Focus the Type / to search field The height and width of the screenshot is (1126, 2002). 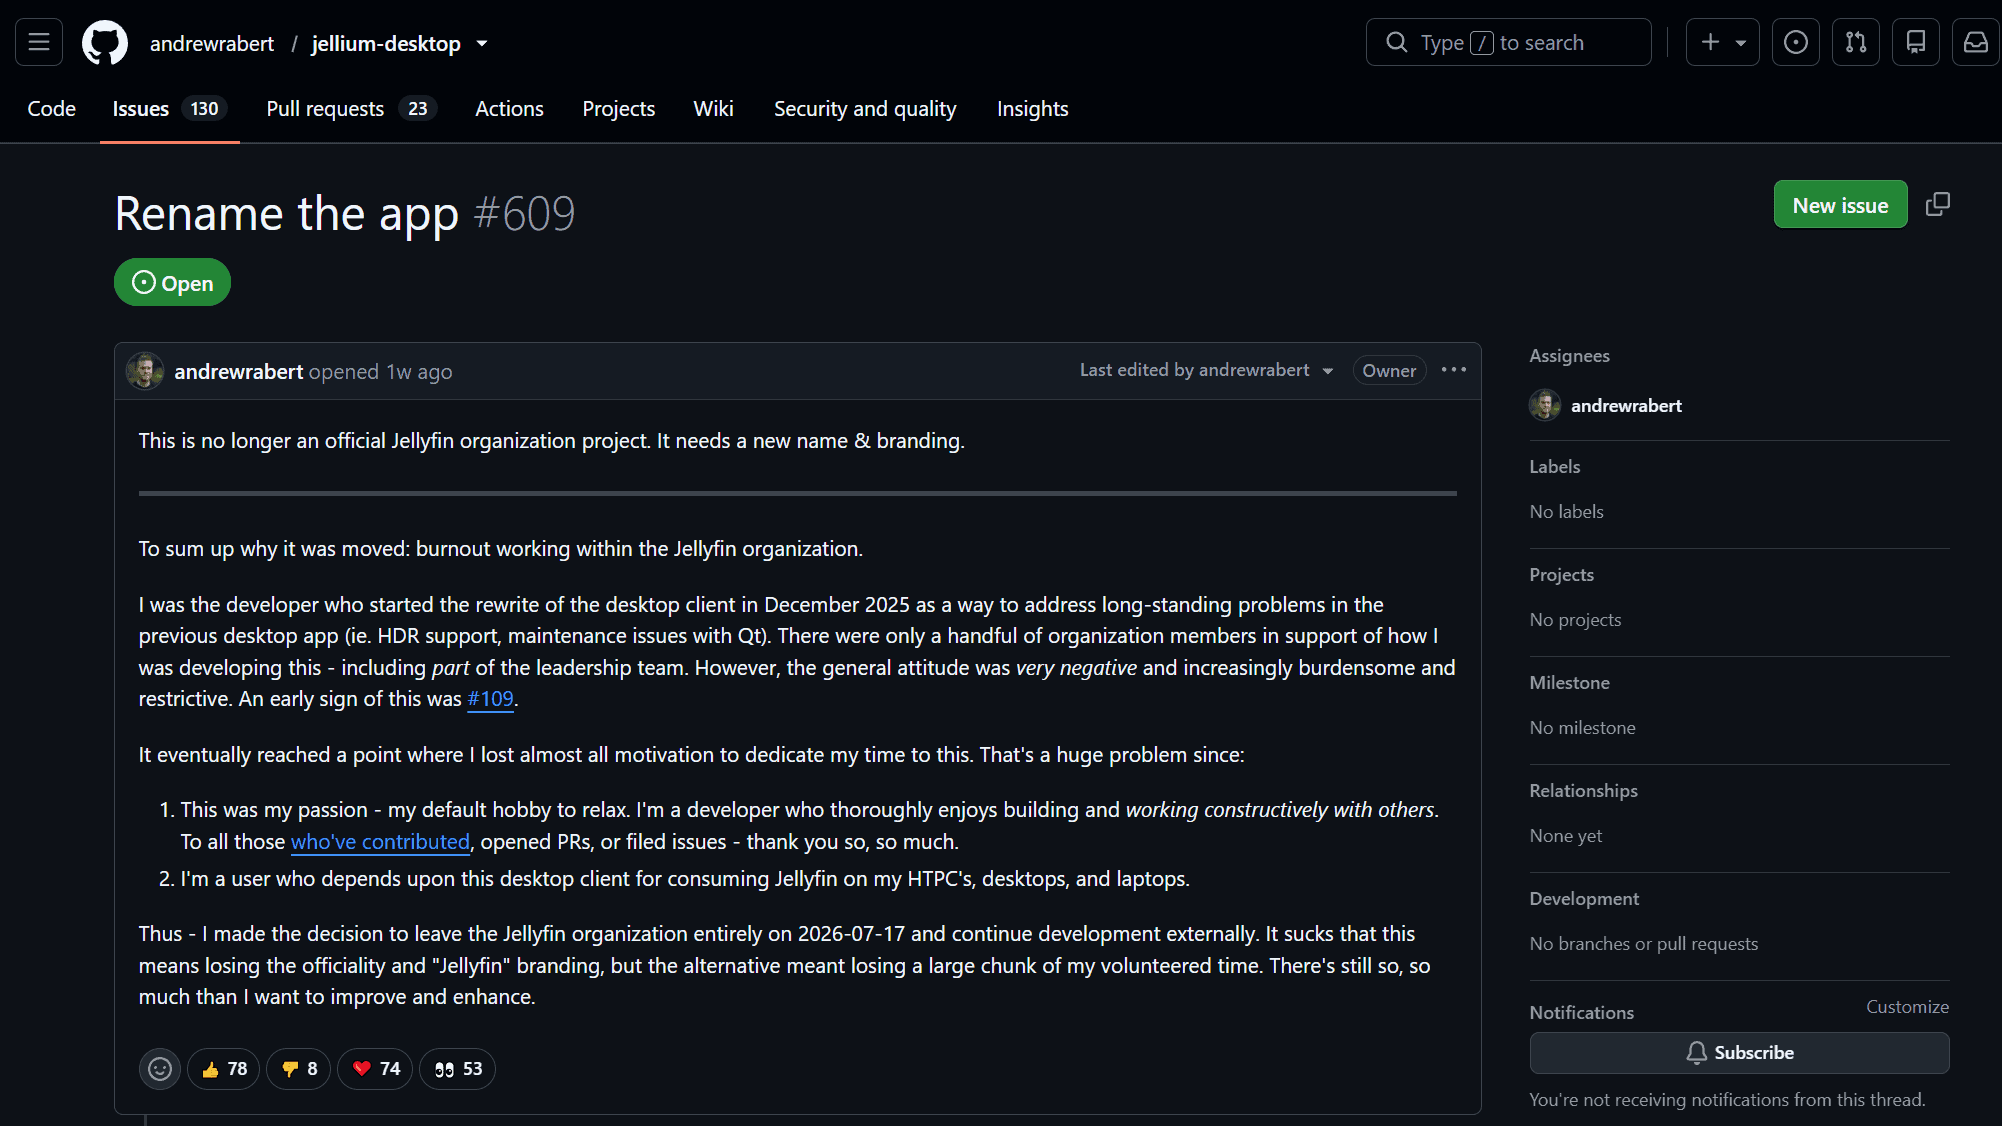click(1509, 42)
